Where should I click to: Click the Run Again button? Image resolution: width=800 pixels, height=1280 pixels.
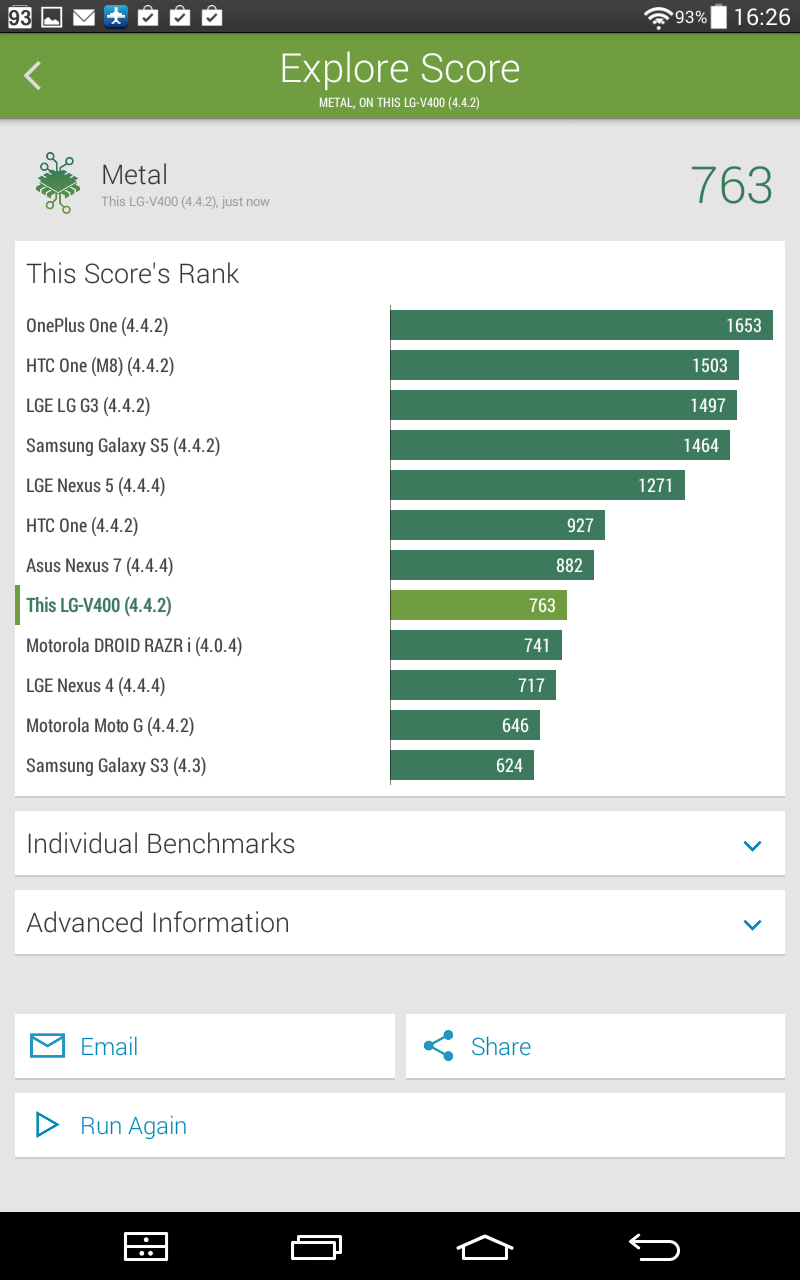pos(400,1125)
